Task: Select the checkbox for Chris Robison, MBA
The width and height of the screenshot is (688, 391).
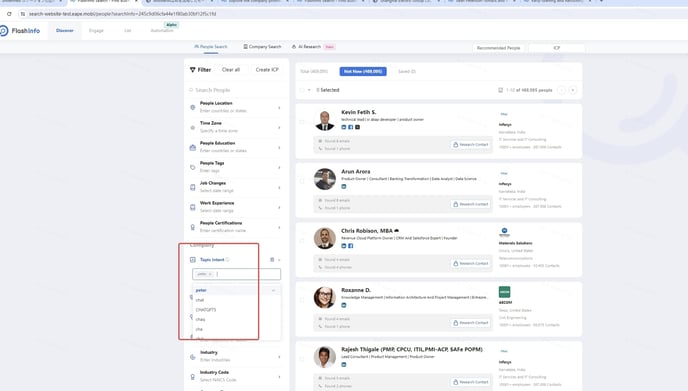Action: coord(302,240)
